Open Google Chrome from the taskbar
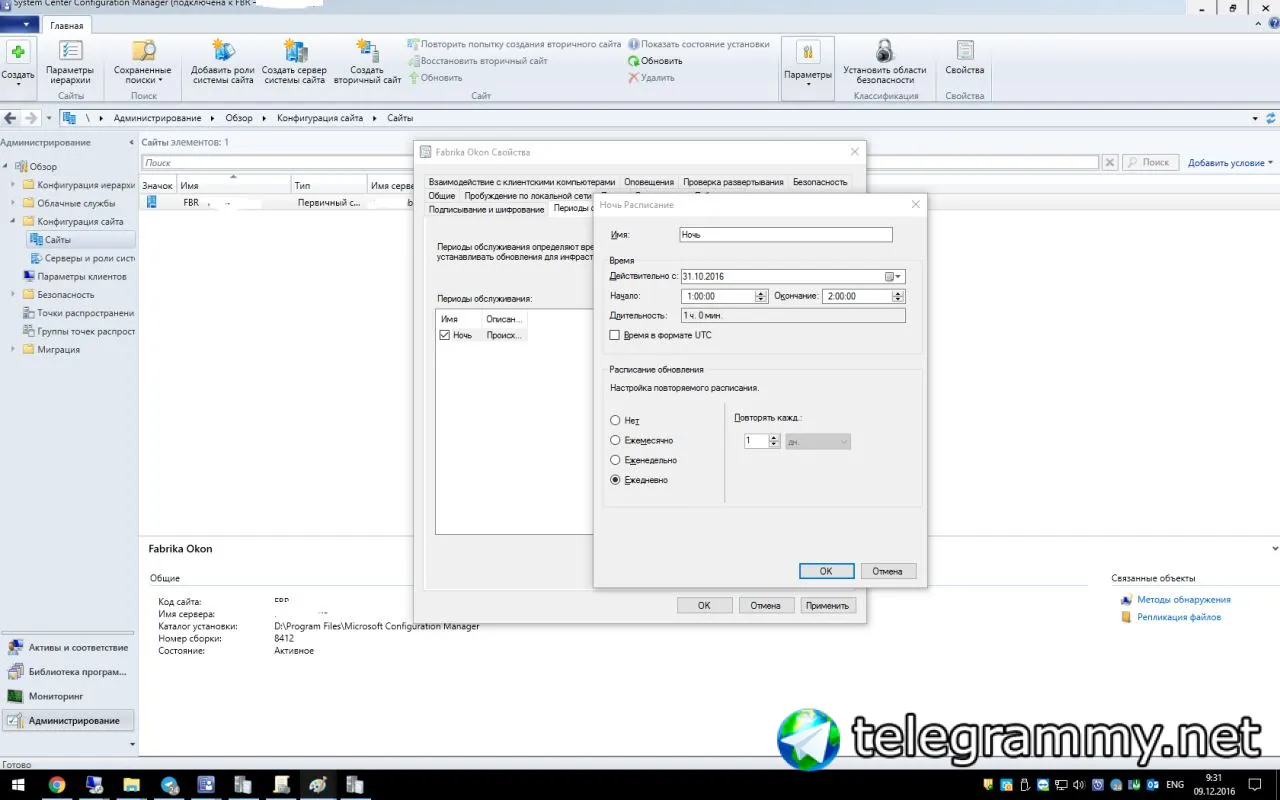This screenshot has height=800, width=1280. click(x=56, y=785)
